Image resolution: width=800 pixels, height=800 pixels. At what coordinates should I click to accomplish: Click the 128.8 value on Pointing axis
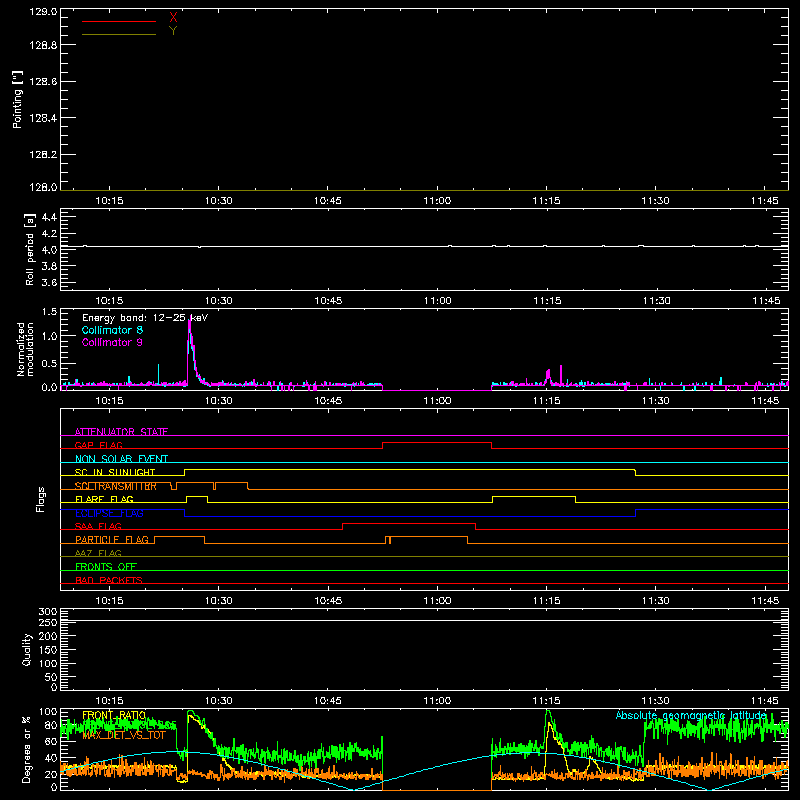click(x=43, y=45)
